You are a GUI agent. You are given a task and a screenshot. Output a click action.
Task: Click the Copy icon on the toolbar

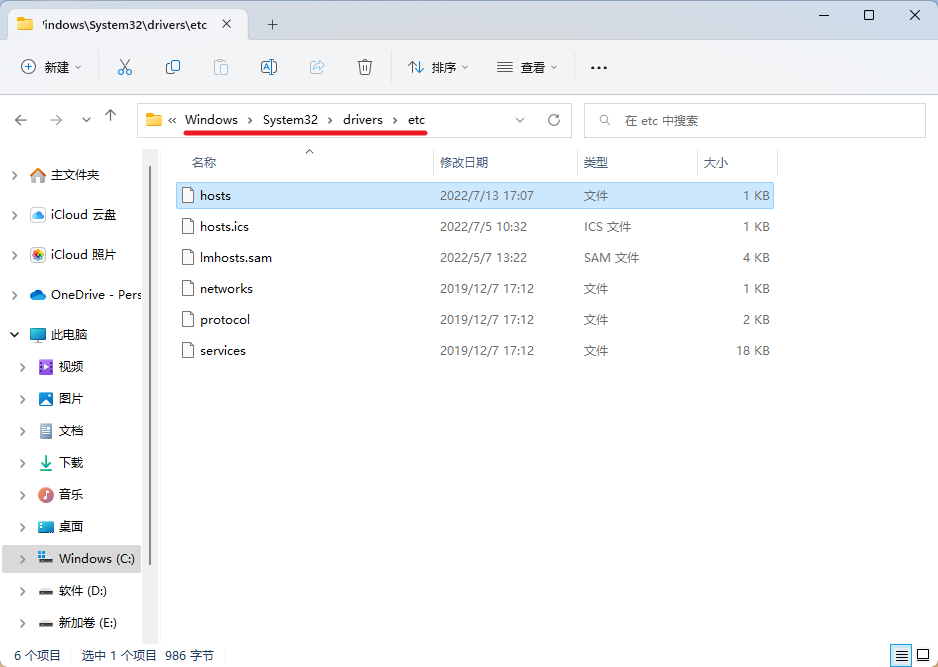click(x=172, y=67)
